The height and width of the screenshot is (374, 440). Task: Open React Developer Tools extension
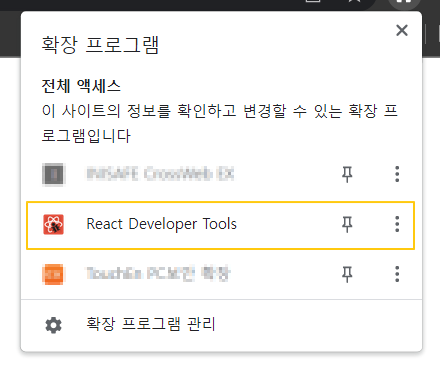coord(220,225)
